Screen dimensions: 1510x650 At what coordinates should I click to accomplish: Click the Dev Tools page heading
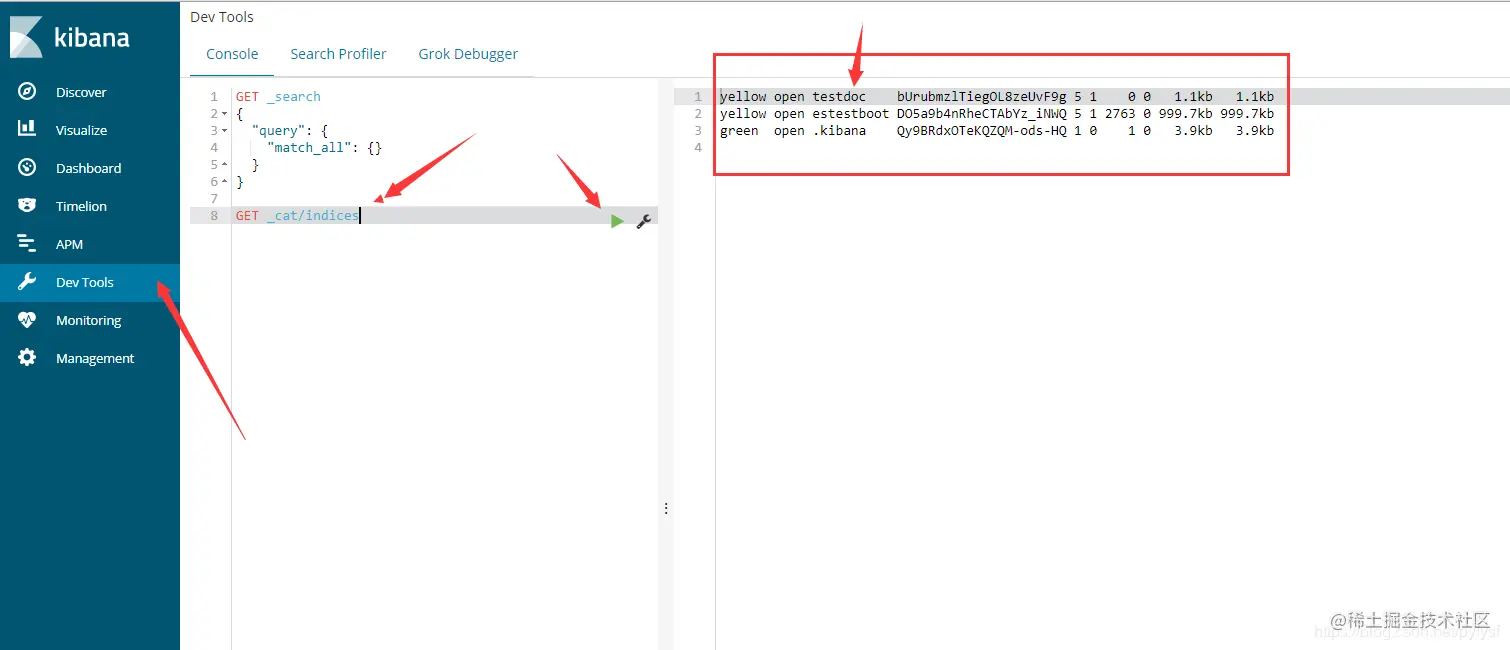222,17
